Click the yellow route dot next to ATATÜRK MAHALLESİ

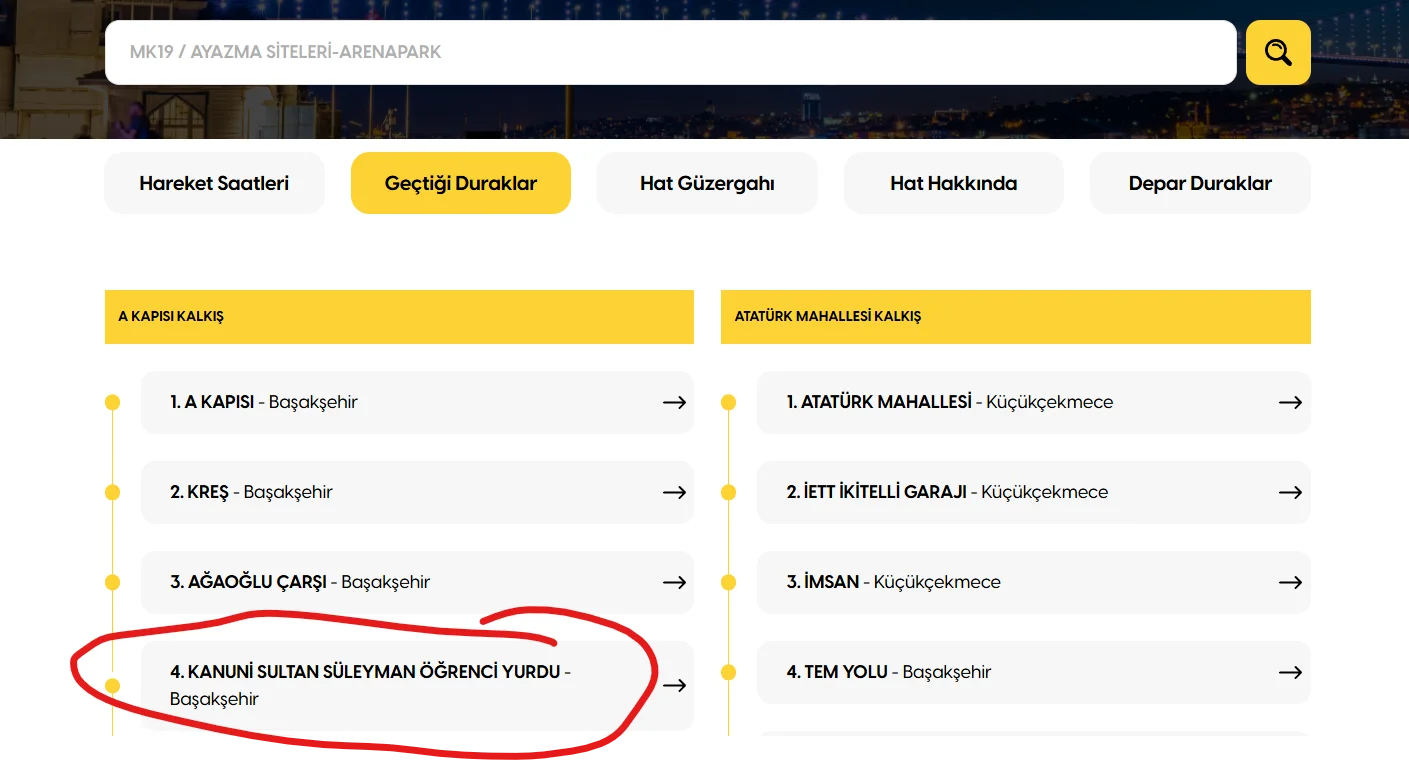click(x=729, y=402)
